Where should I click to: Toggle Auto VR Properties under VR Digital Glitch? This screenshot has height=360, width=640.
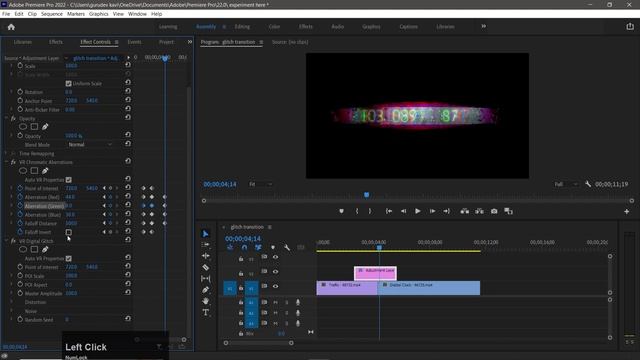click(69, 258)
